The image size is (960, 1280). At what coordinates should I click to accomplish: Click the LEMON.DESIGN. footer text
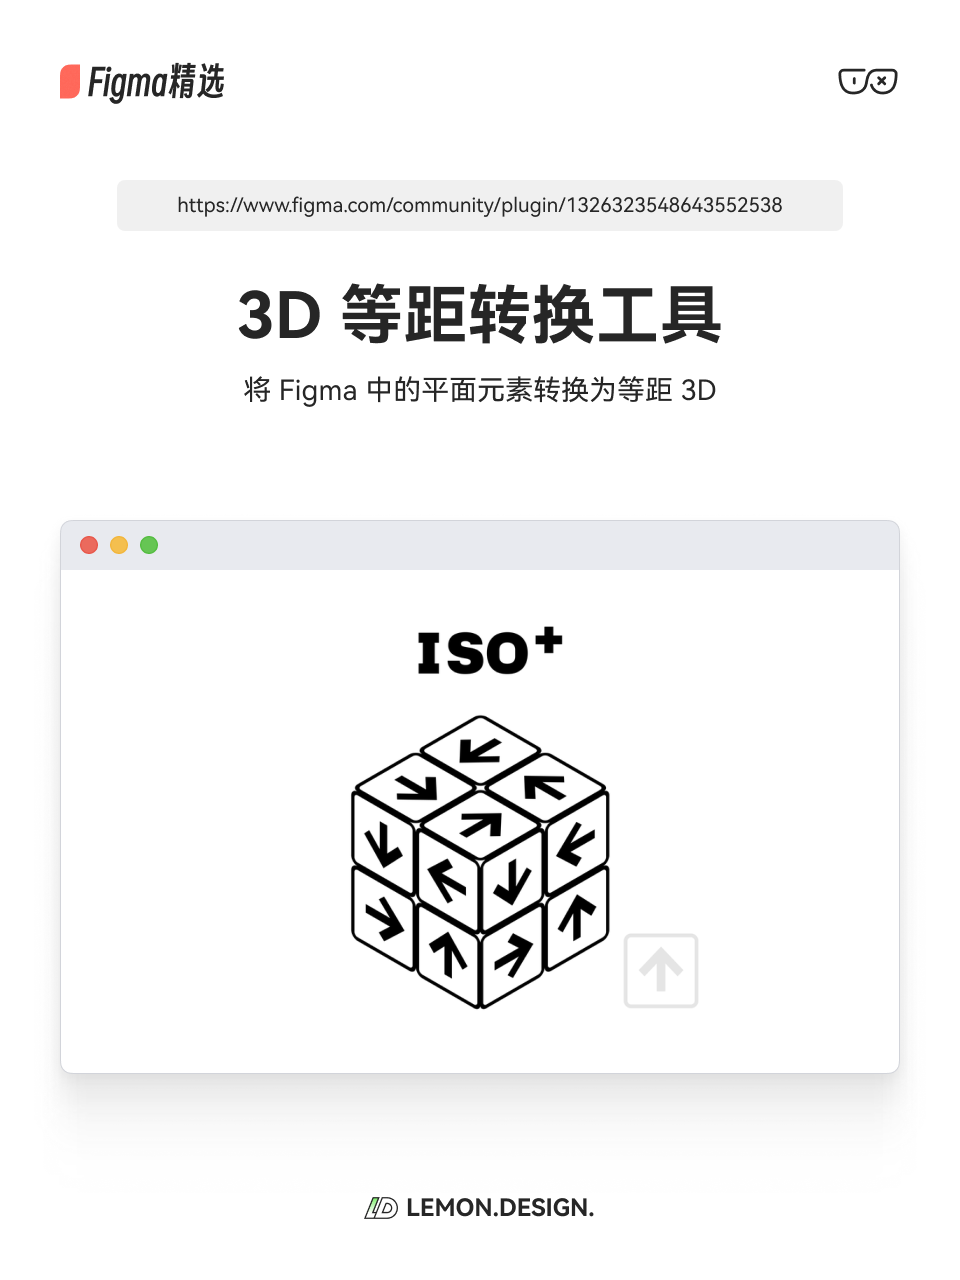(x=500, y=1208)
